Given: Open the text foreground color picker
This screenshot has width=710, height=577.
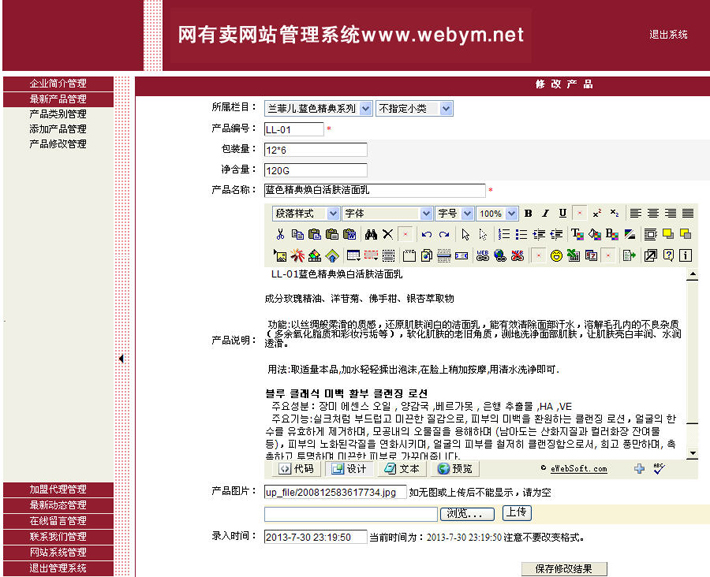Looking at the screenshot, I should [577, 234].
